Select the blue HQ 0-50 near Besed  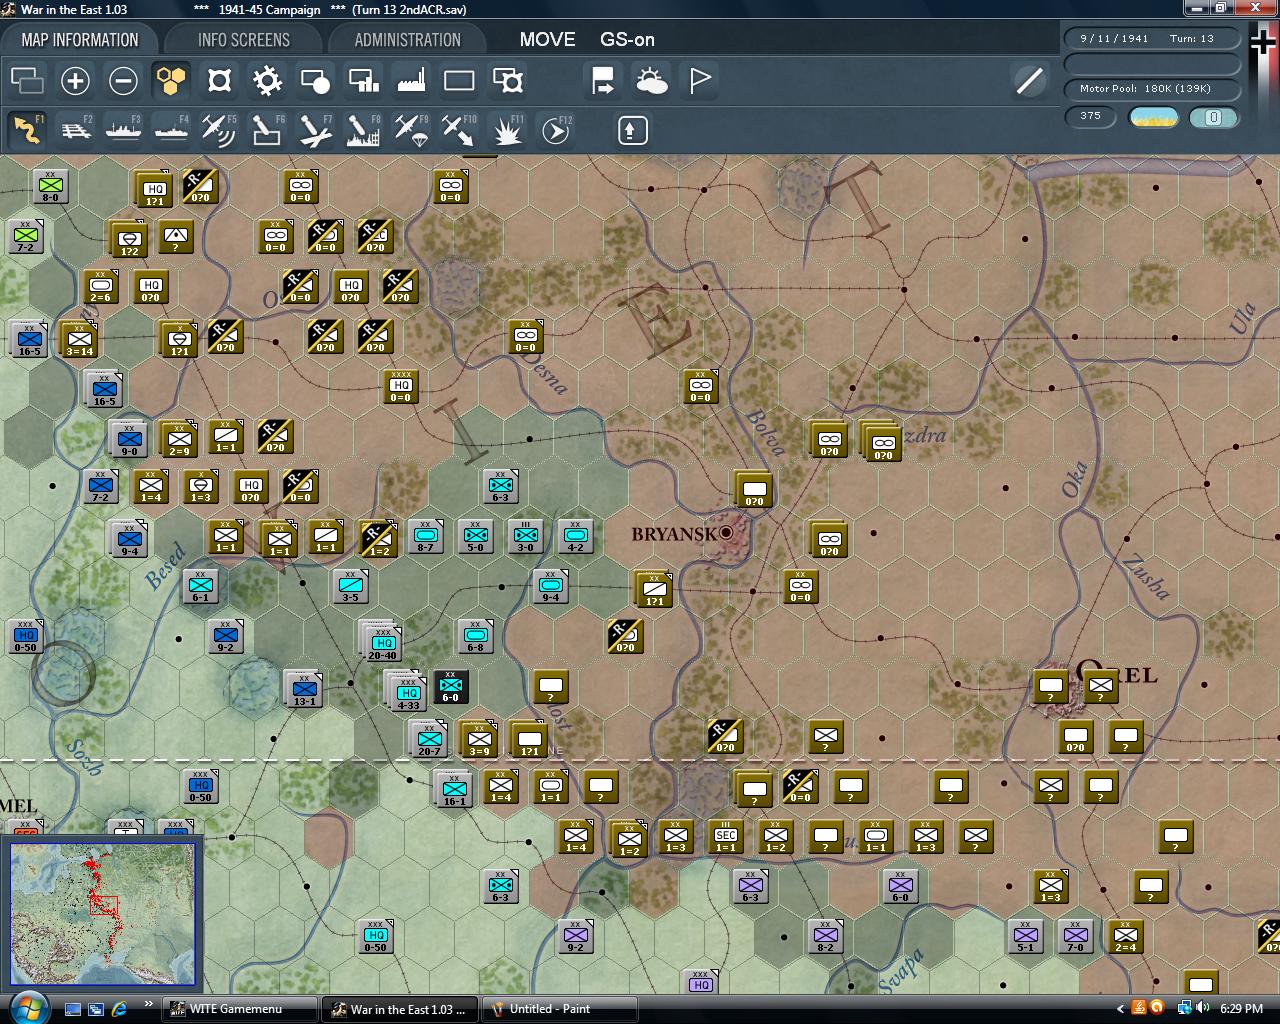click(25, 637)
